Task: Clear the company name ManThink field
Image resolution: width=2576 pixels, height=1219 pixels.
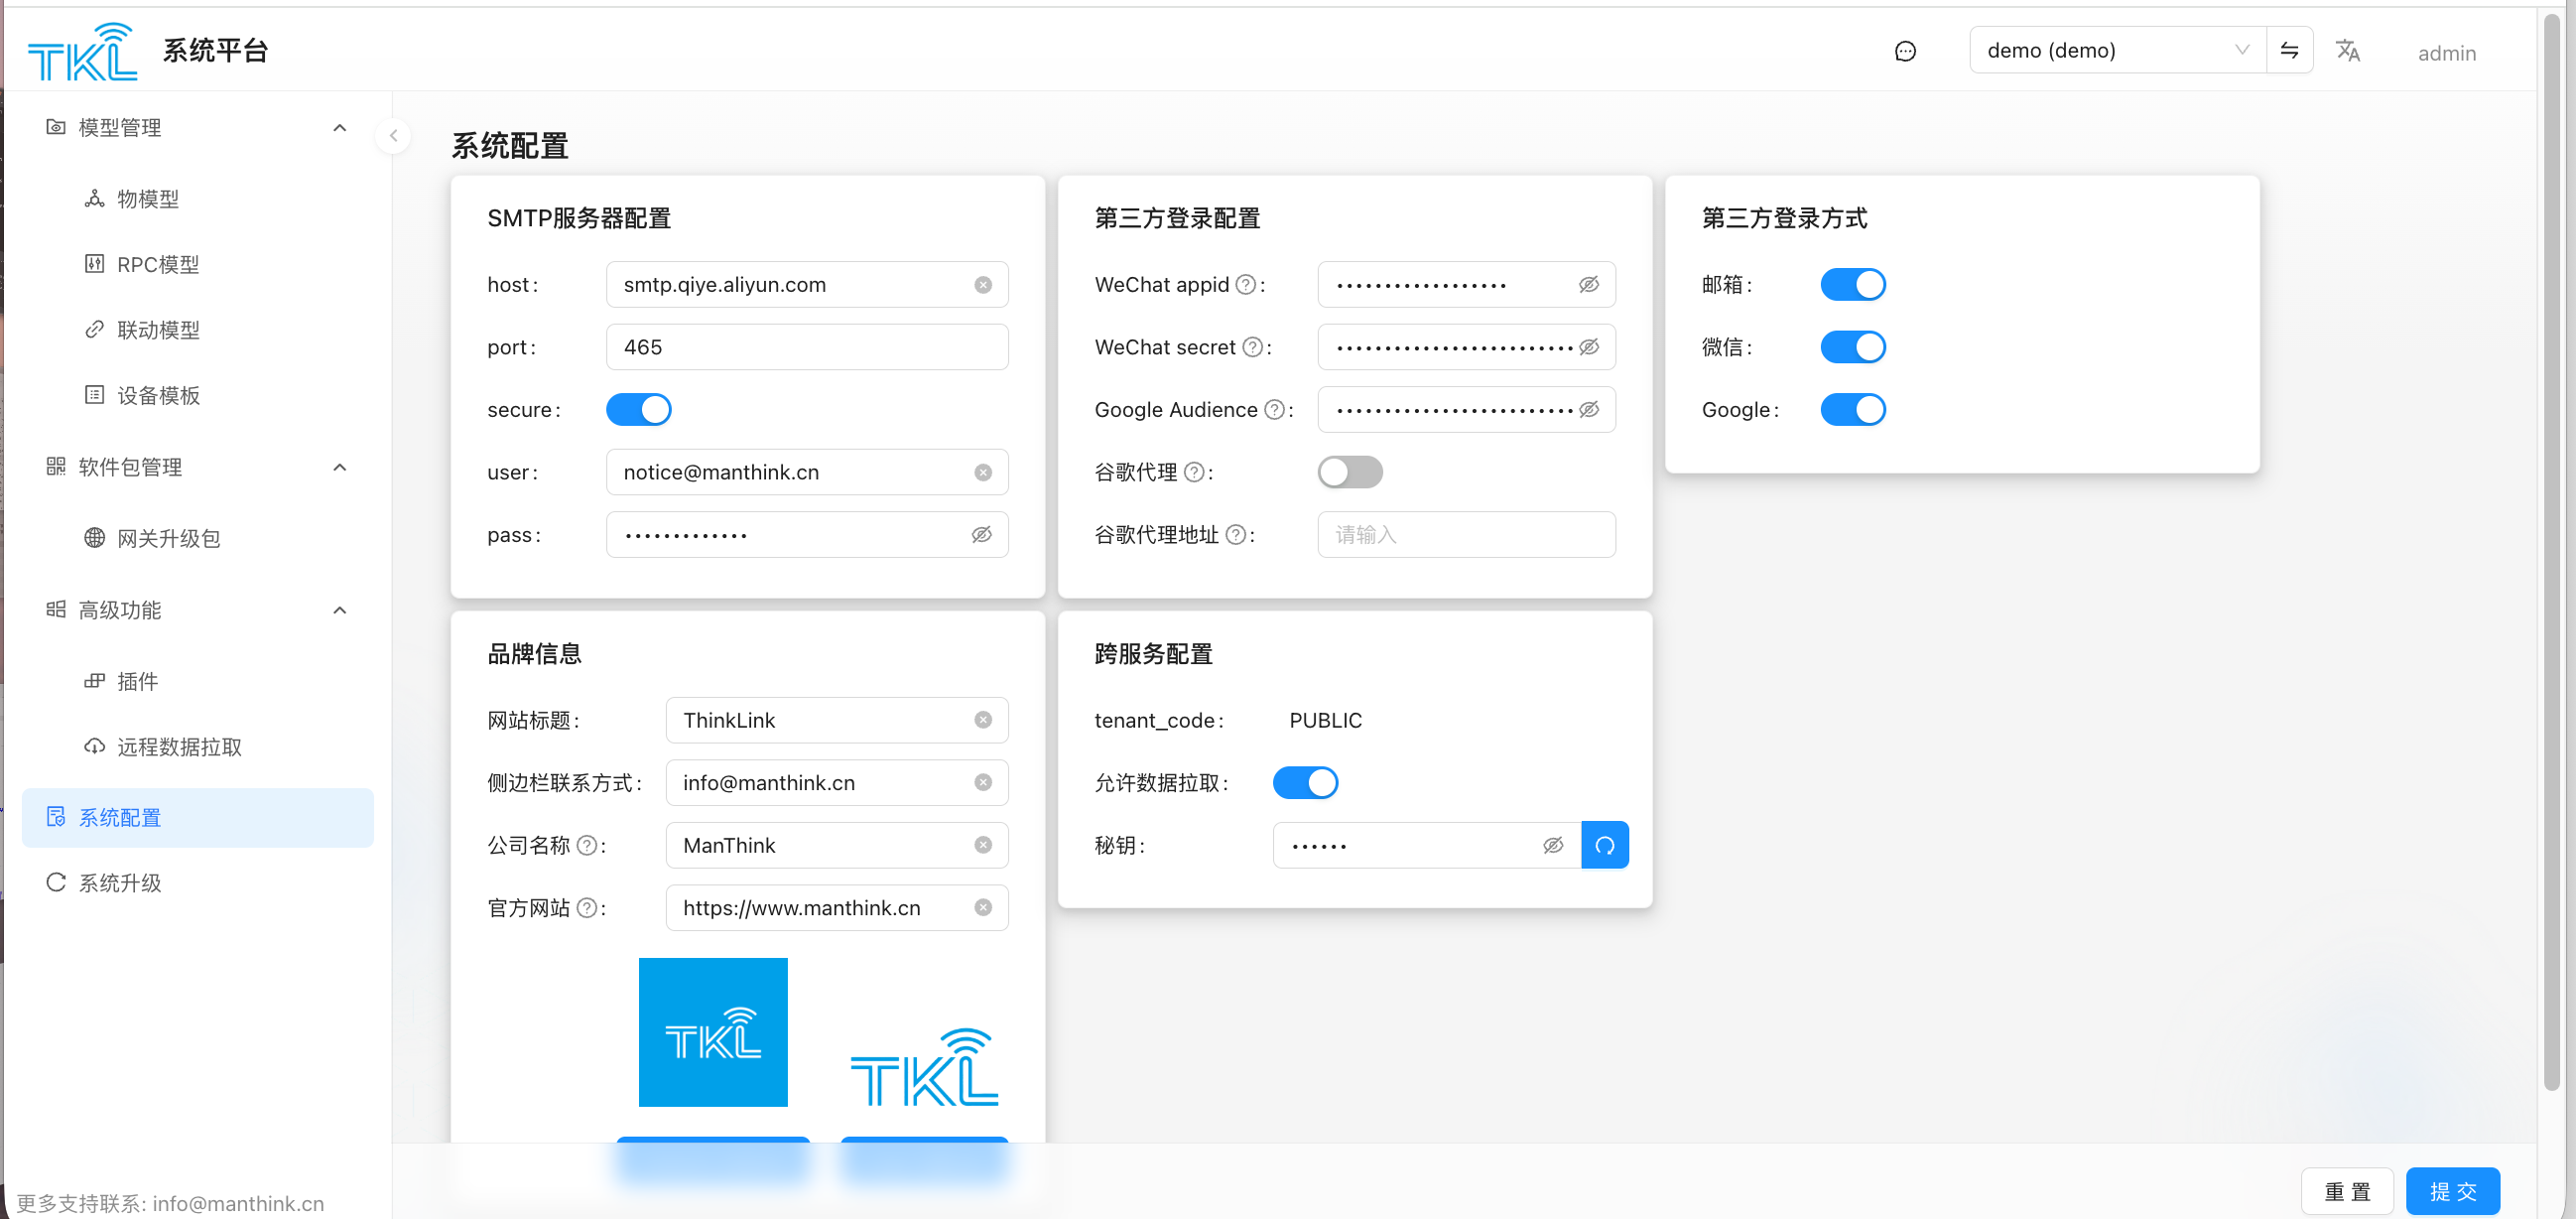Action: point(983,845)
